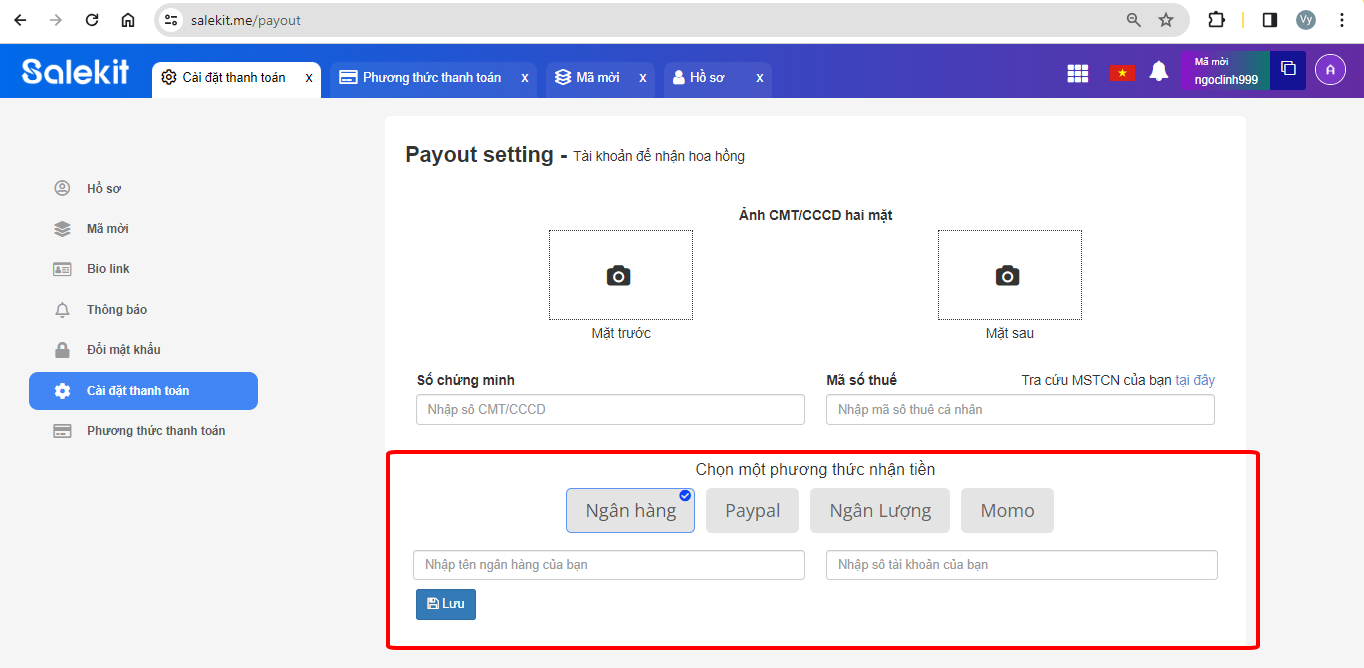Open Đổi mật khẩu in sidebar
The width and height of the screenshot is (1364, 668).
pos(123,350)
